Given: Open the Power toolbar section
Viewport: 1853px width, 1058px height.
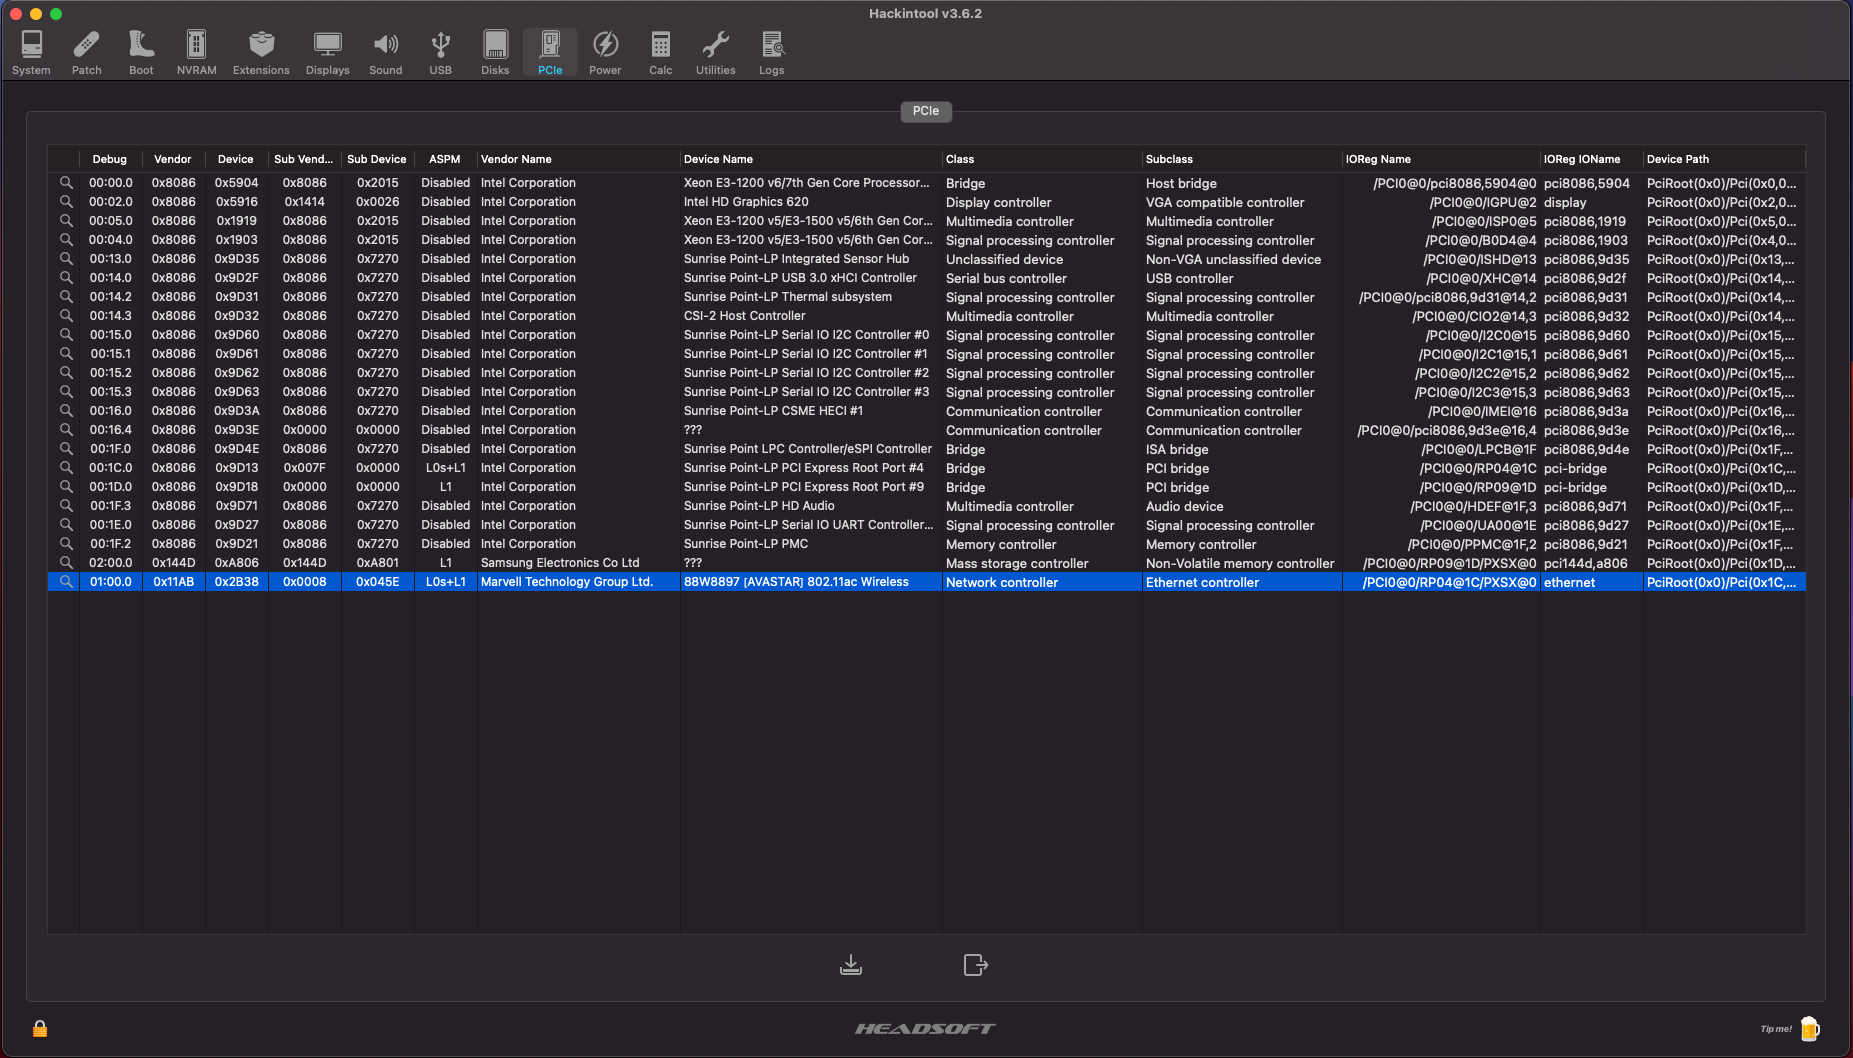Looking at the screenshot, I should point(605,52).
